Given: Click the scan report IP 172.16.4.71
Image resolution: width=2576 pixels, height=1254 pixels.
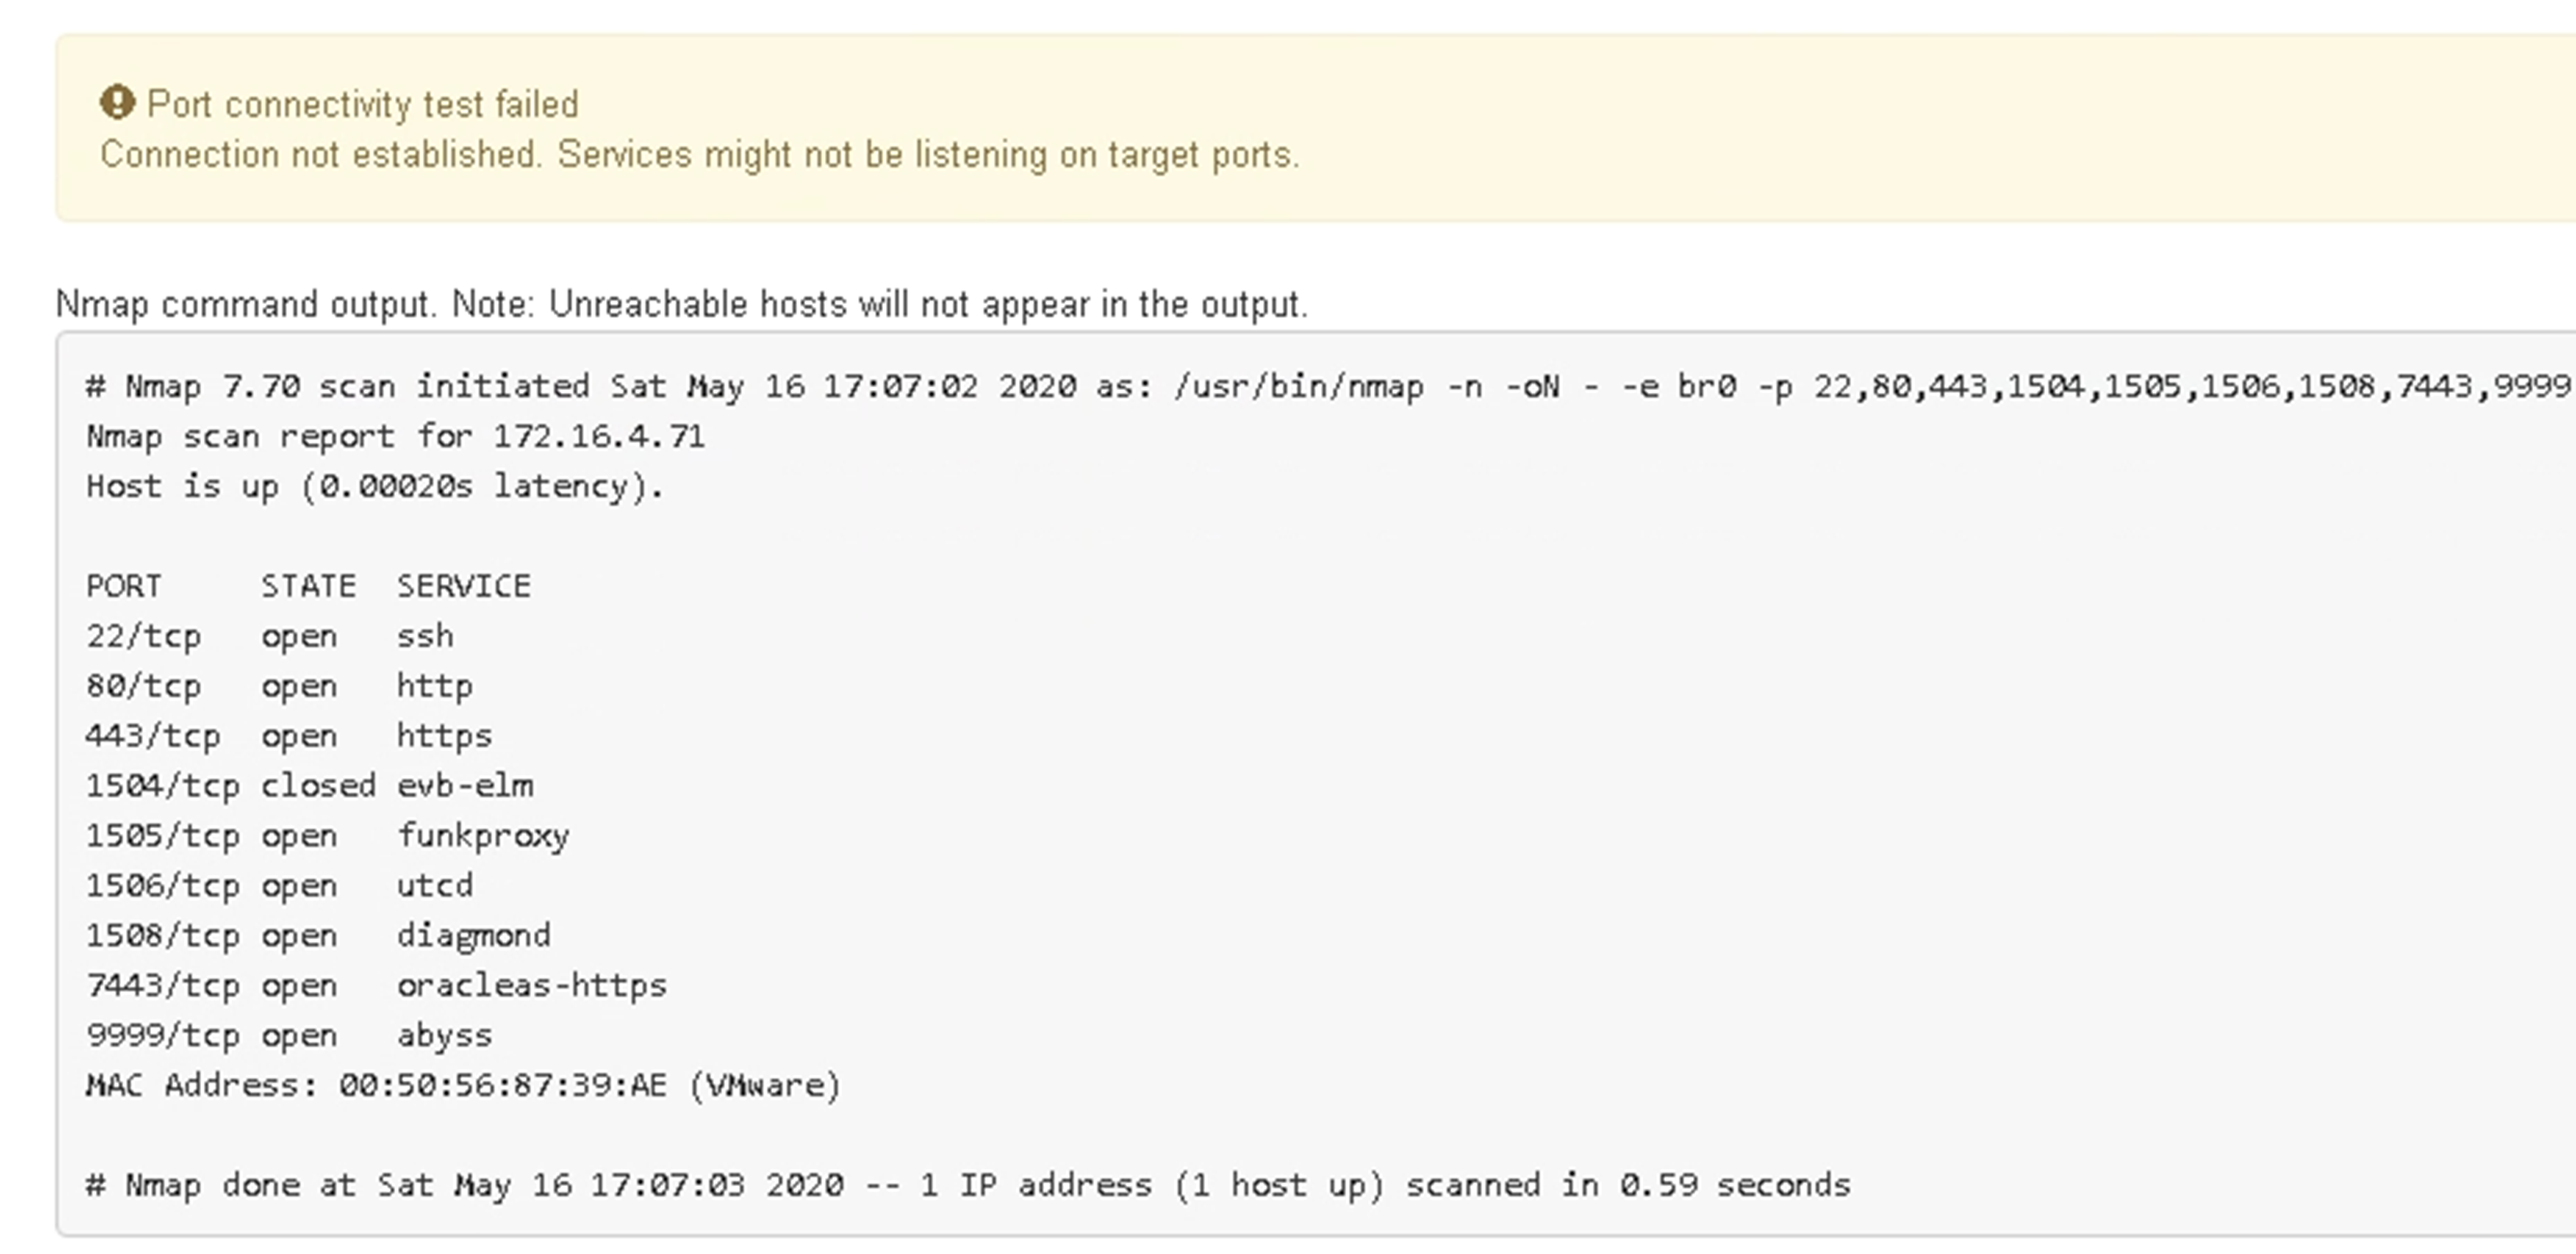Looking at the screenshot, I should tap(599, 437).
